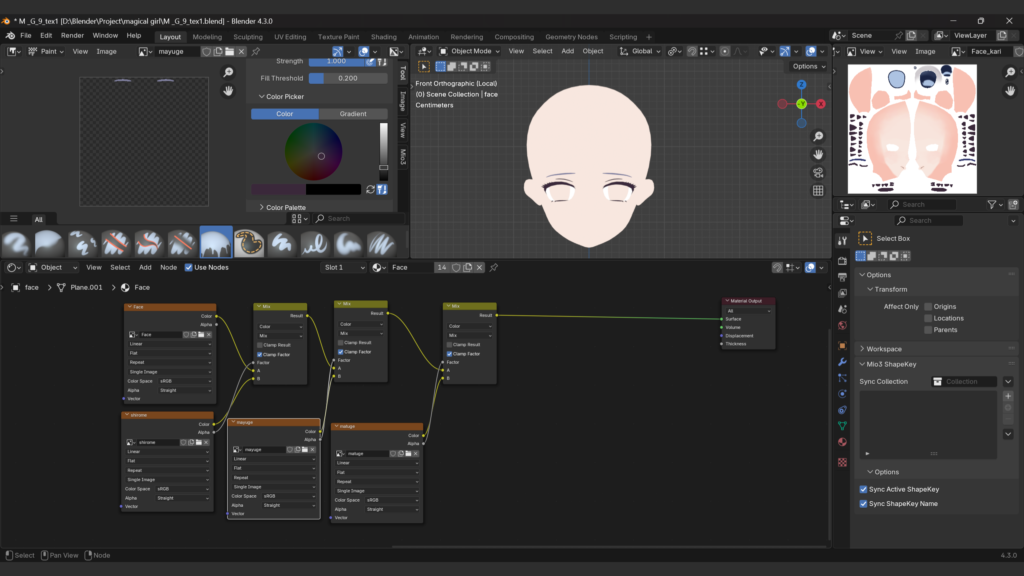Enable Affect Only Origins checkbox
Image resolution: width=1024 pixels, height=576 pixels.
point(928,307)
